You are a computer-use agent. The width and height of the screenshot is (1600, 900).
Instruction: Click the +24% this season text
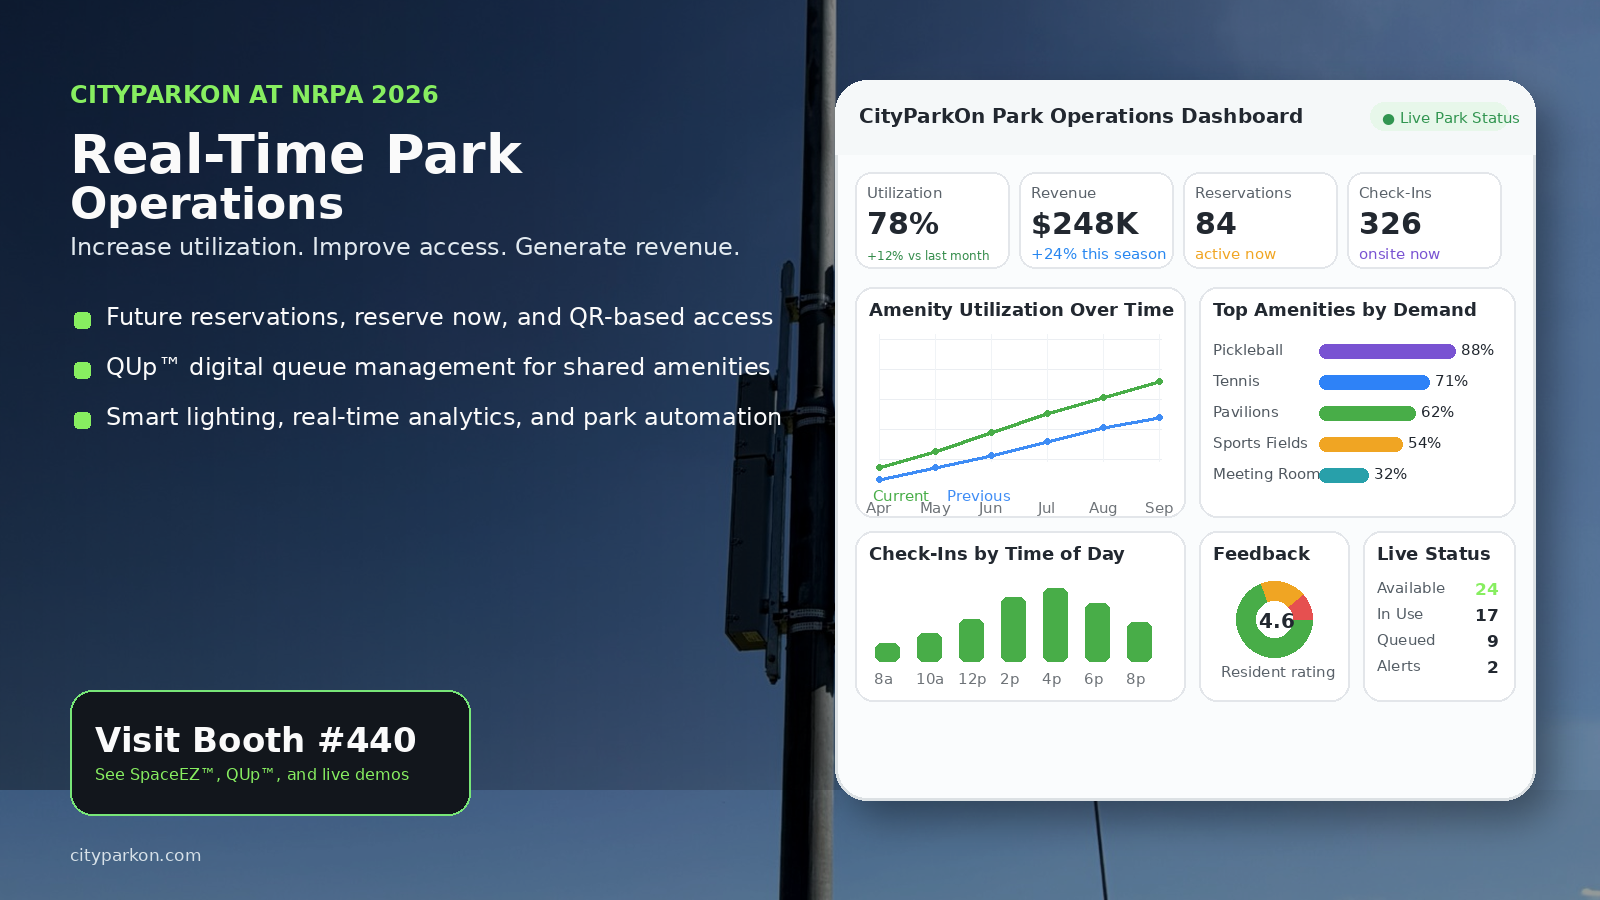1099,254
